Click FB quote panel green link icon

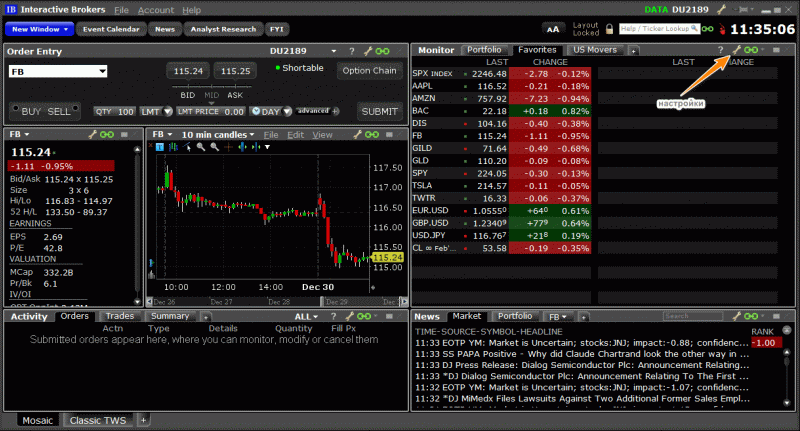tap(107, 134)
